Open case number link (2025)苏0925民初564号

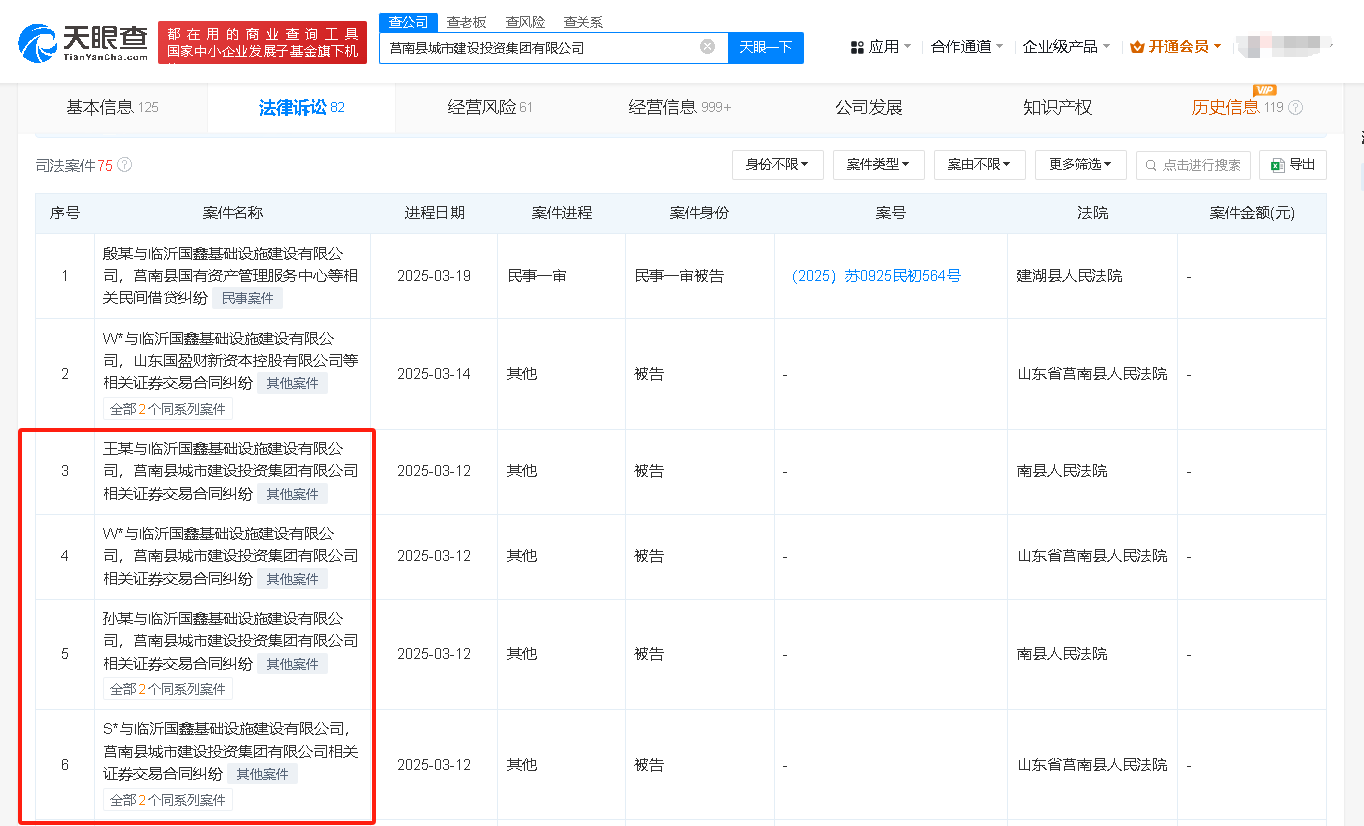(x=890, y=275)
